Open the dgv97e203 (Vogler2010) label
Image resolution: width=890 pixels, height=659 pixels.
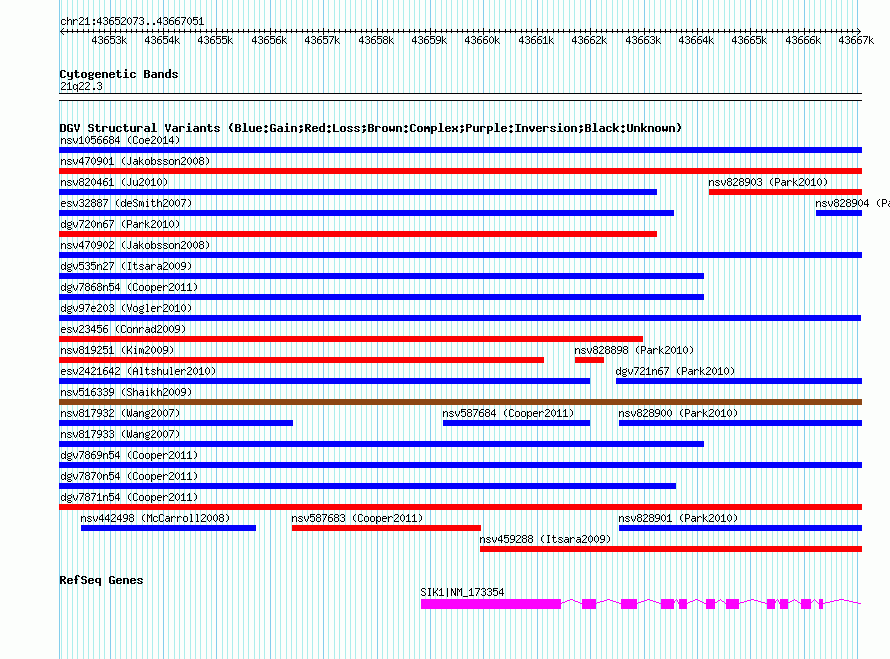tap(126, 308)
